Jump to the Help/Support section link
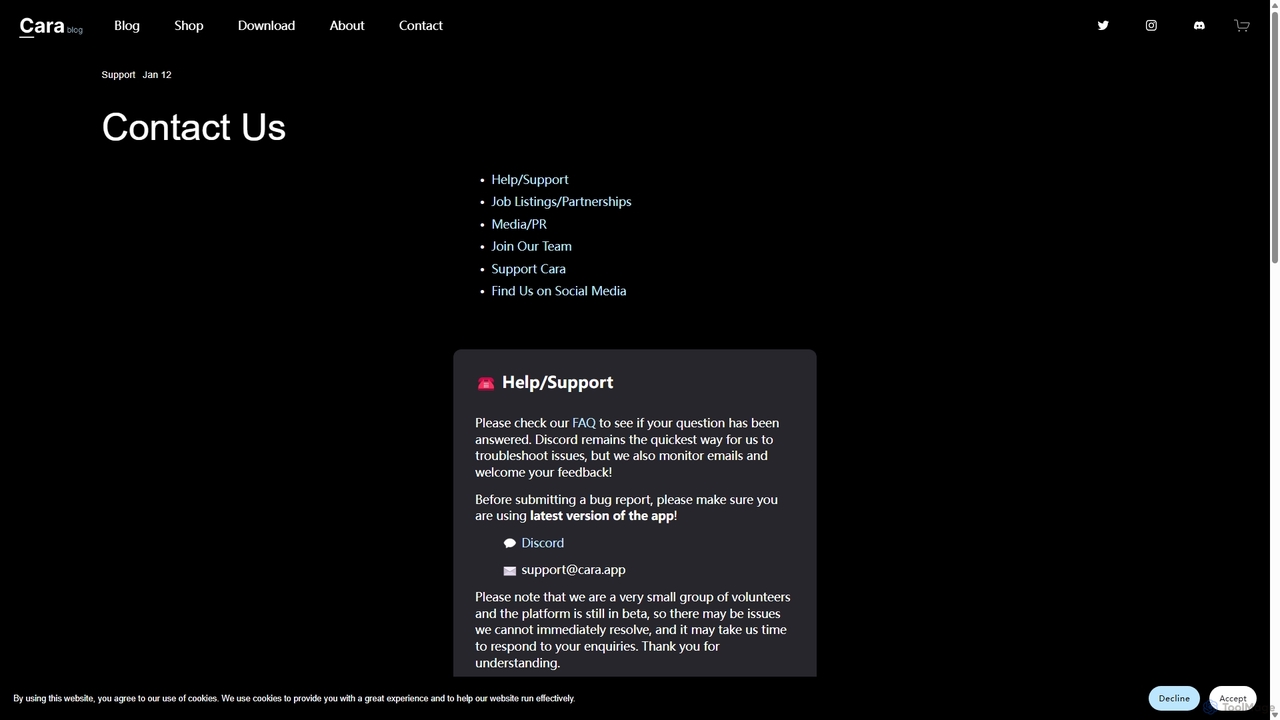1280x720 pixels. coord(530,180)
